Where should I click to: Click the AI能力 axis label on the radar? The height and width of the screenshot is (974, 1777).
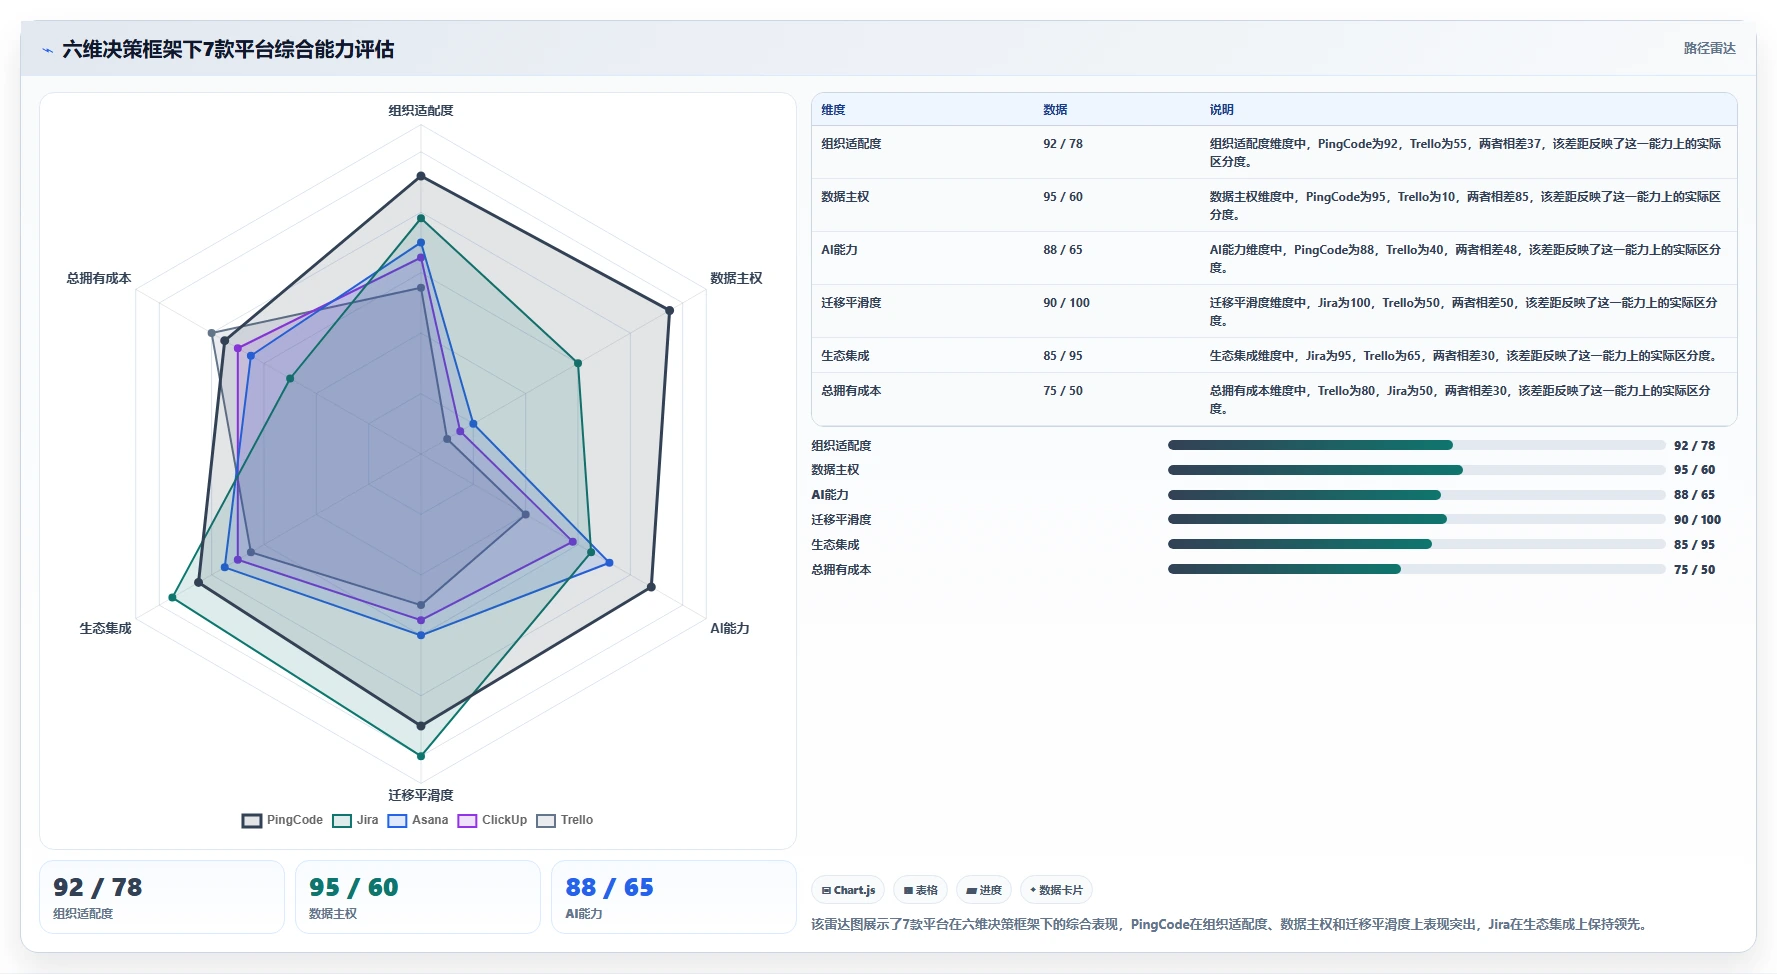point(730,628)
